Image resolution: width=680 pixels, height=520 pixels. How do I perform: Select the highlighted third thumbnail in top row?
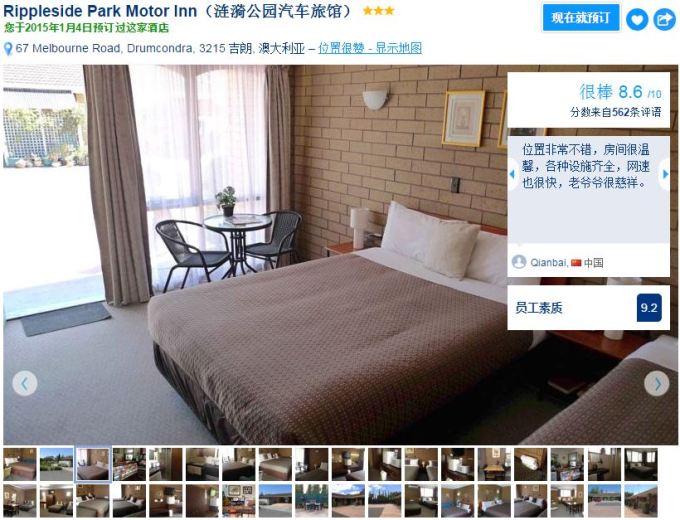[93, 464]
